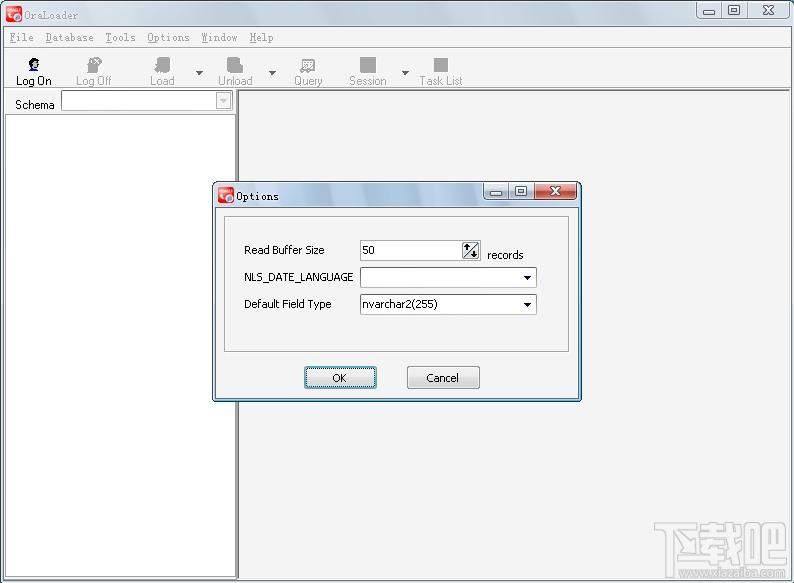Minimize the Options dialog
This screenshot has height=583, width=794.
tap(496, 191)
